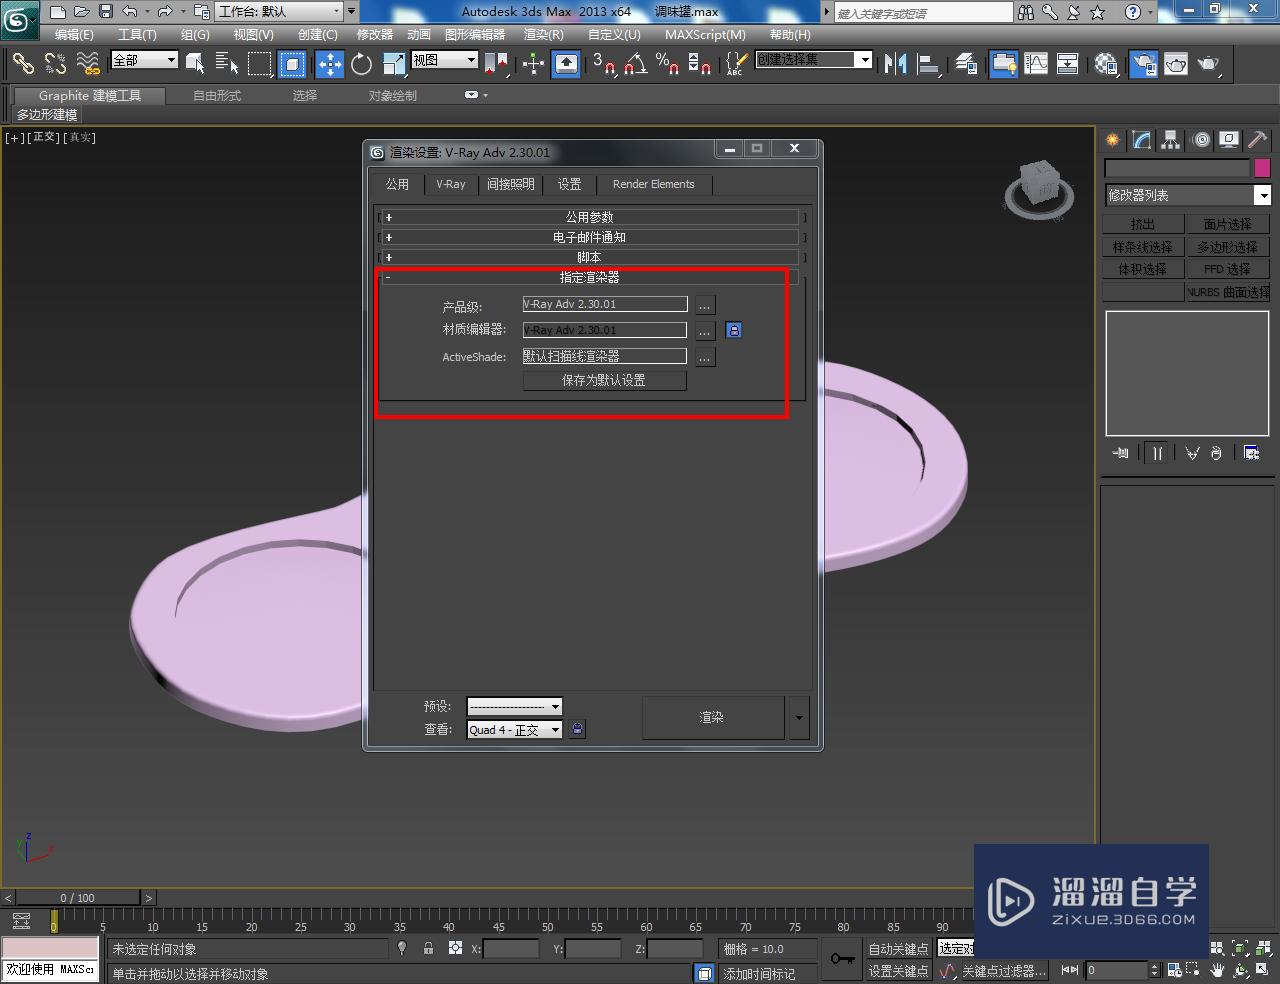Click the teapot Render Production icon
Viewport: 1280px width, 984px height.
[x=1209, y=64]
